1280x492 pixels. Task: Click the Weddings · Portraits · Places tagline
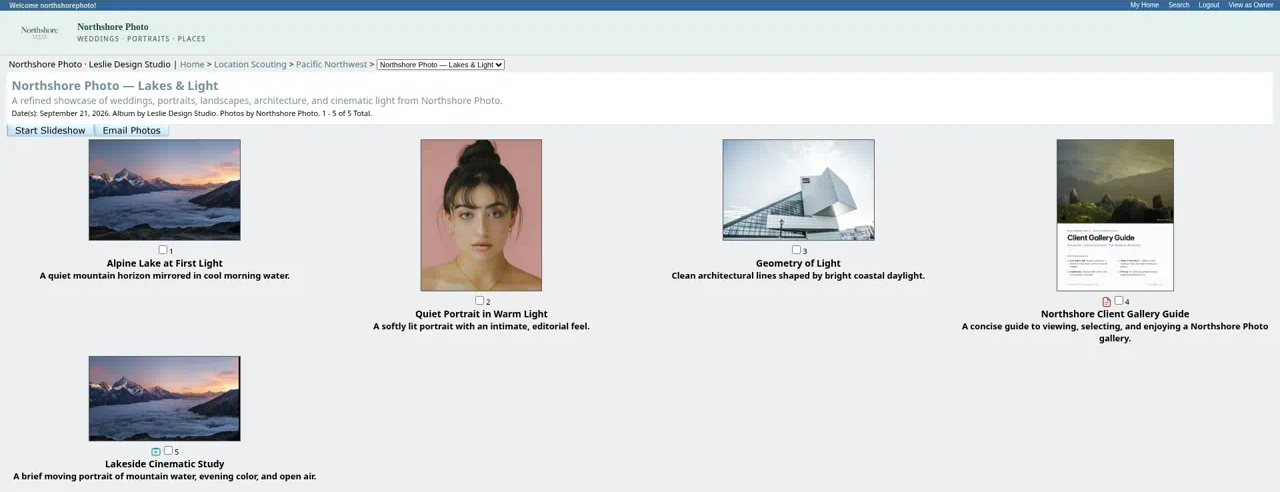point(141,39)
